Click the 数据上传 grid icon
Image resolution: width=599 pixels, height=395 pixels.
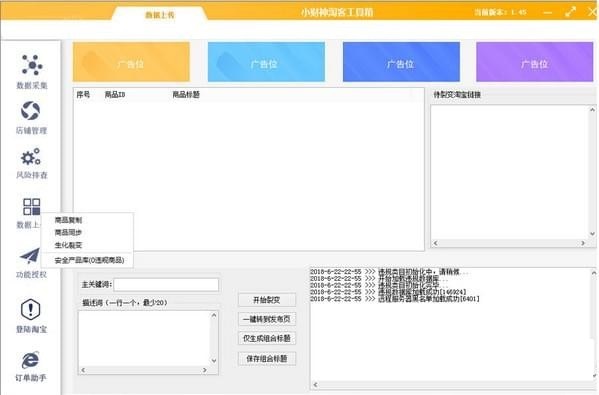click(32, 207)
